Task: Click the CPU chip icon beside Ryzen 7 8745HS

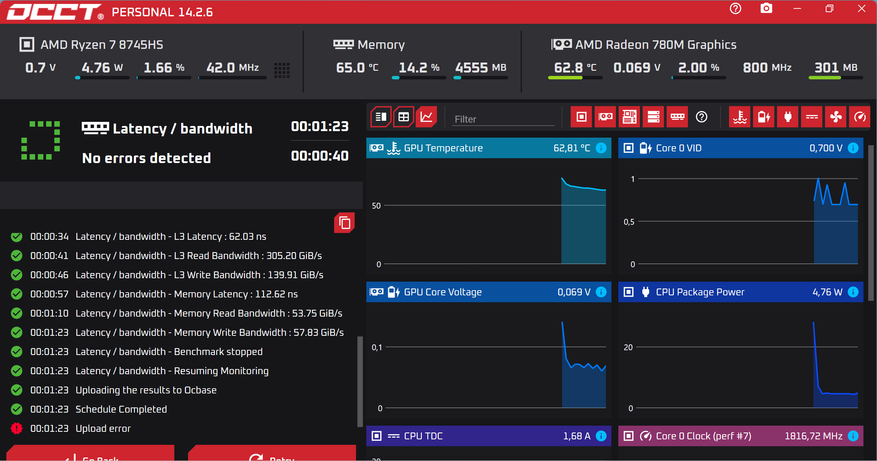Action: 26,45
